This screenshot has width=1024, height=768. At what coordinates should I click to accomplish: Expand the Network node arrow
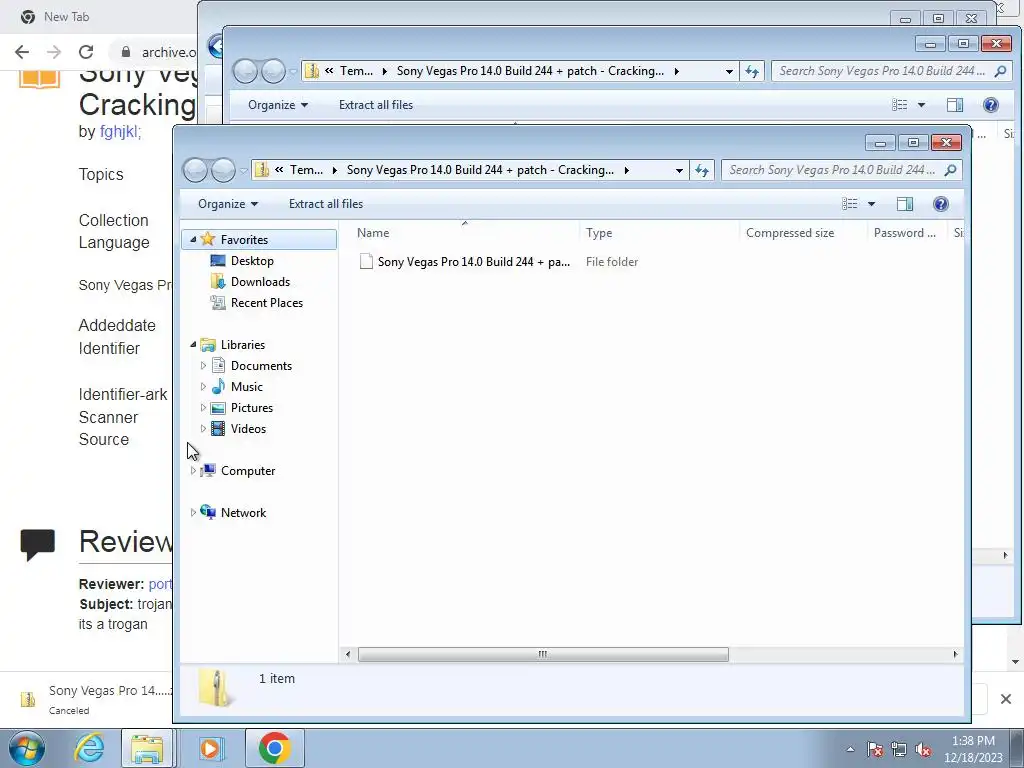click(x=193, y=513)
